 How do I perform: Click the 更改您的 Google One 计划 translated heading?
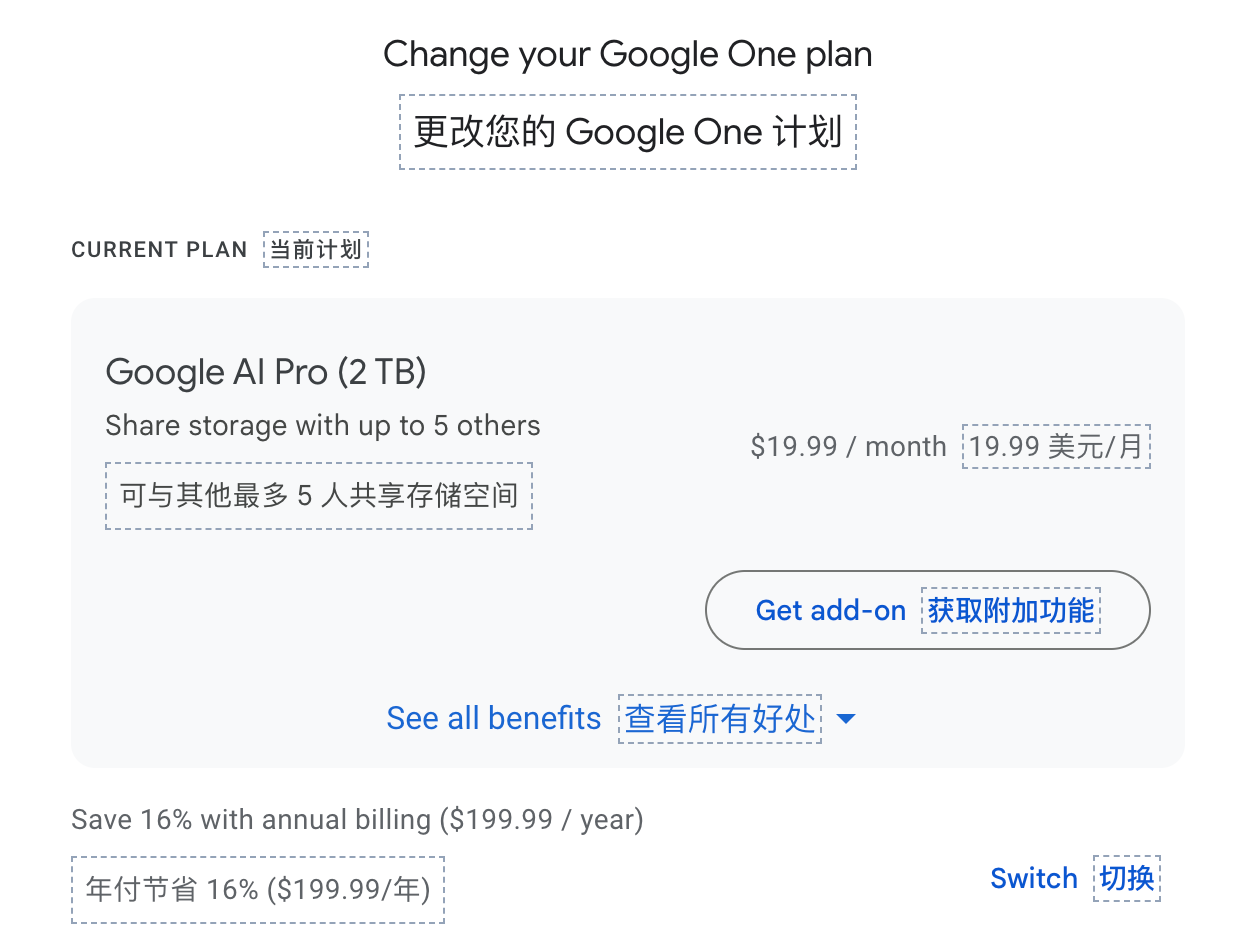point(627,132)
